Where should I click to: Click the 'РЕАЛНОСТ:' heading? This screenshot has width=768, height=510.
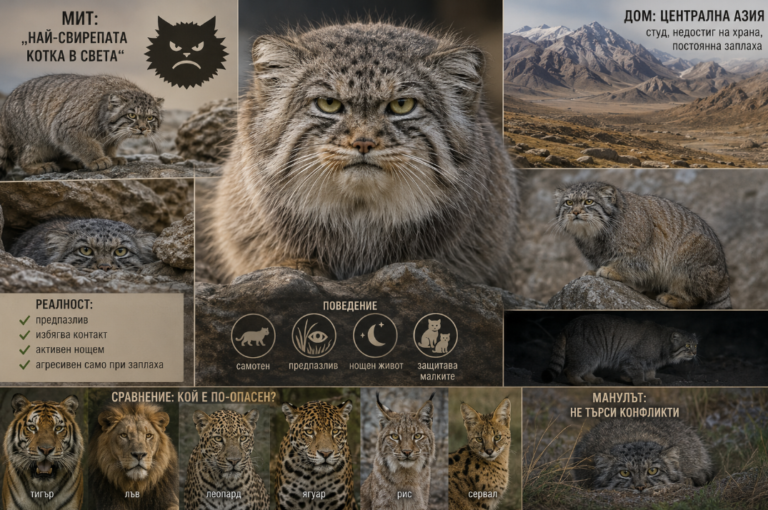point(64,304)
